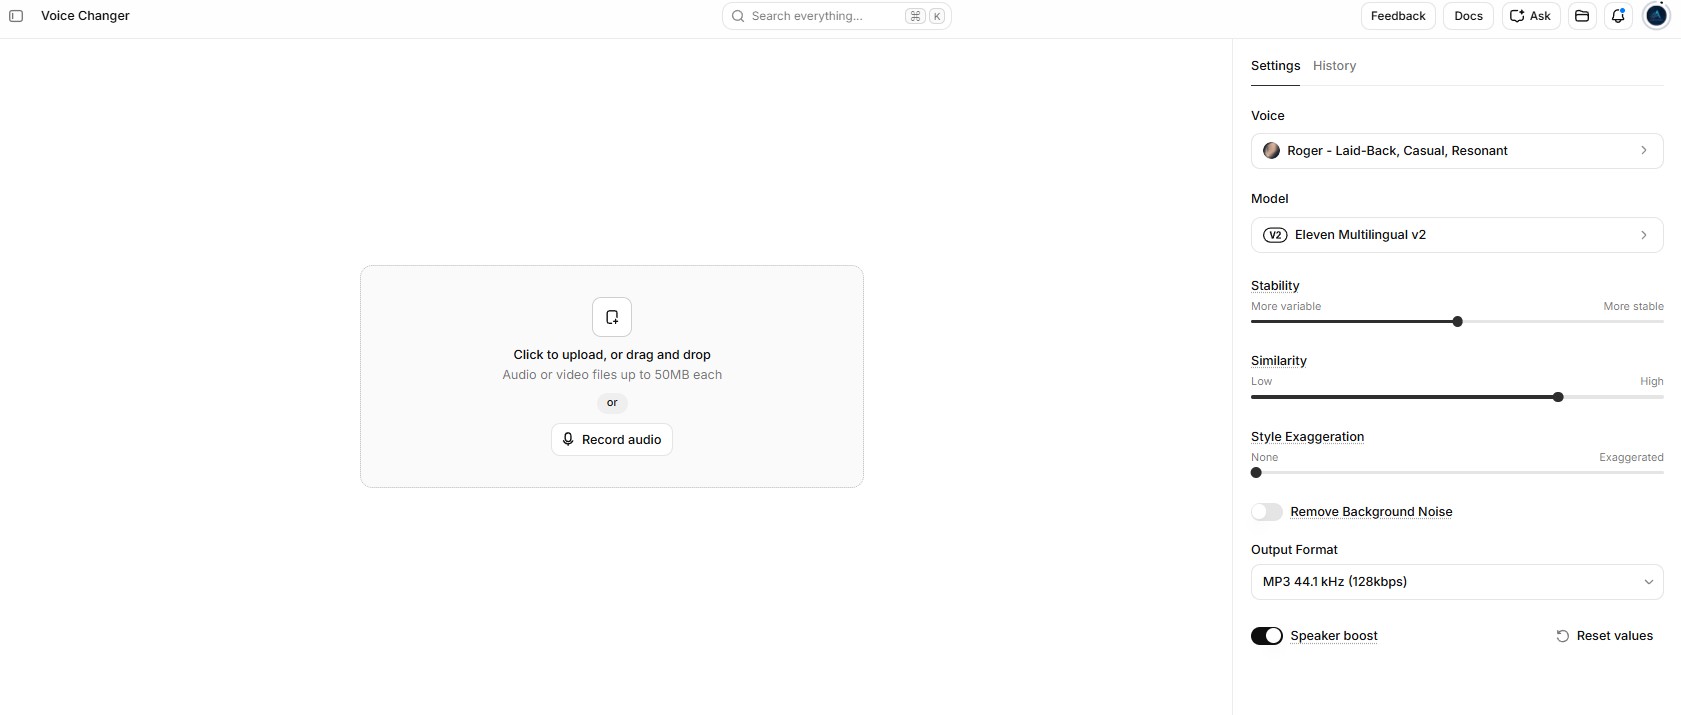
Task: Click the Similarity label
Action: tap(1279, 361)
